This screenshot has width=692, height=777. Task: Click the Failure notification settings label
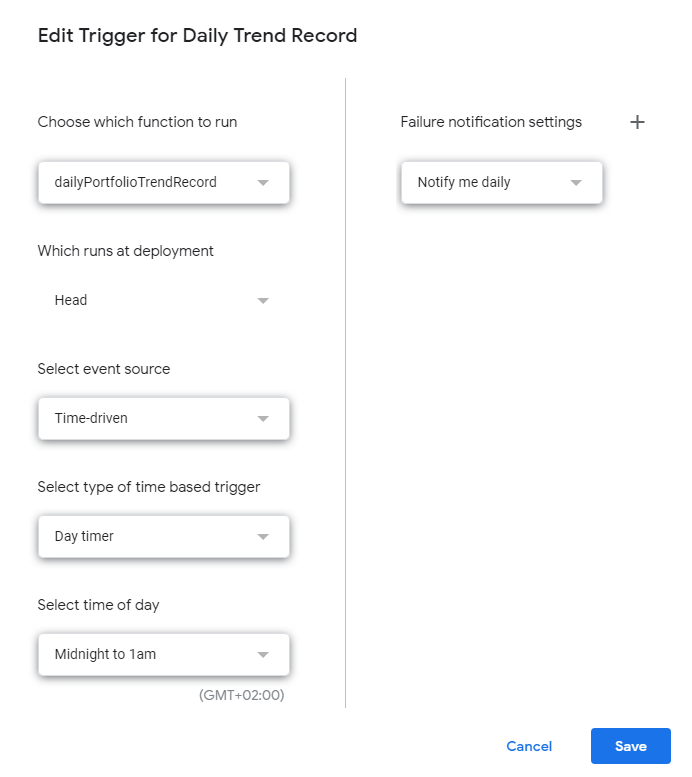click(x=490, y=122)
